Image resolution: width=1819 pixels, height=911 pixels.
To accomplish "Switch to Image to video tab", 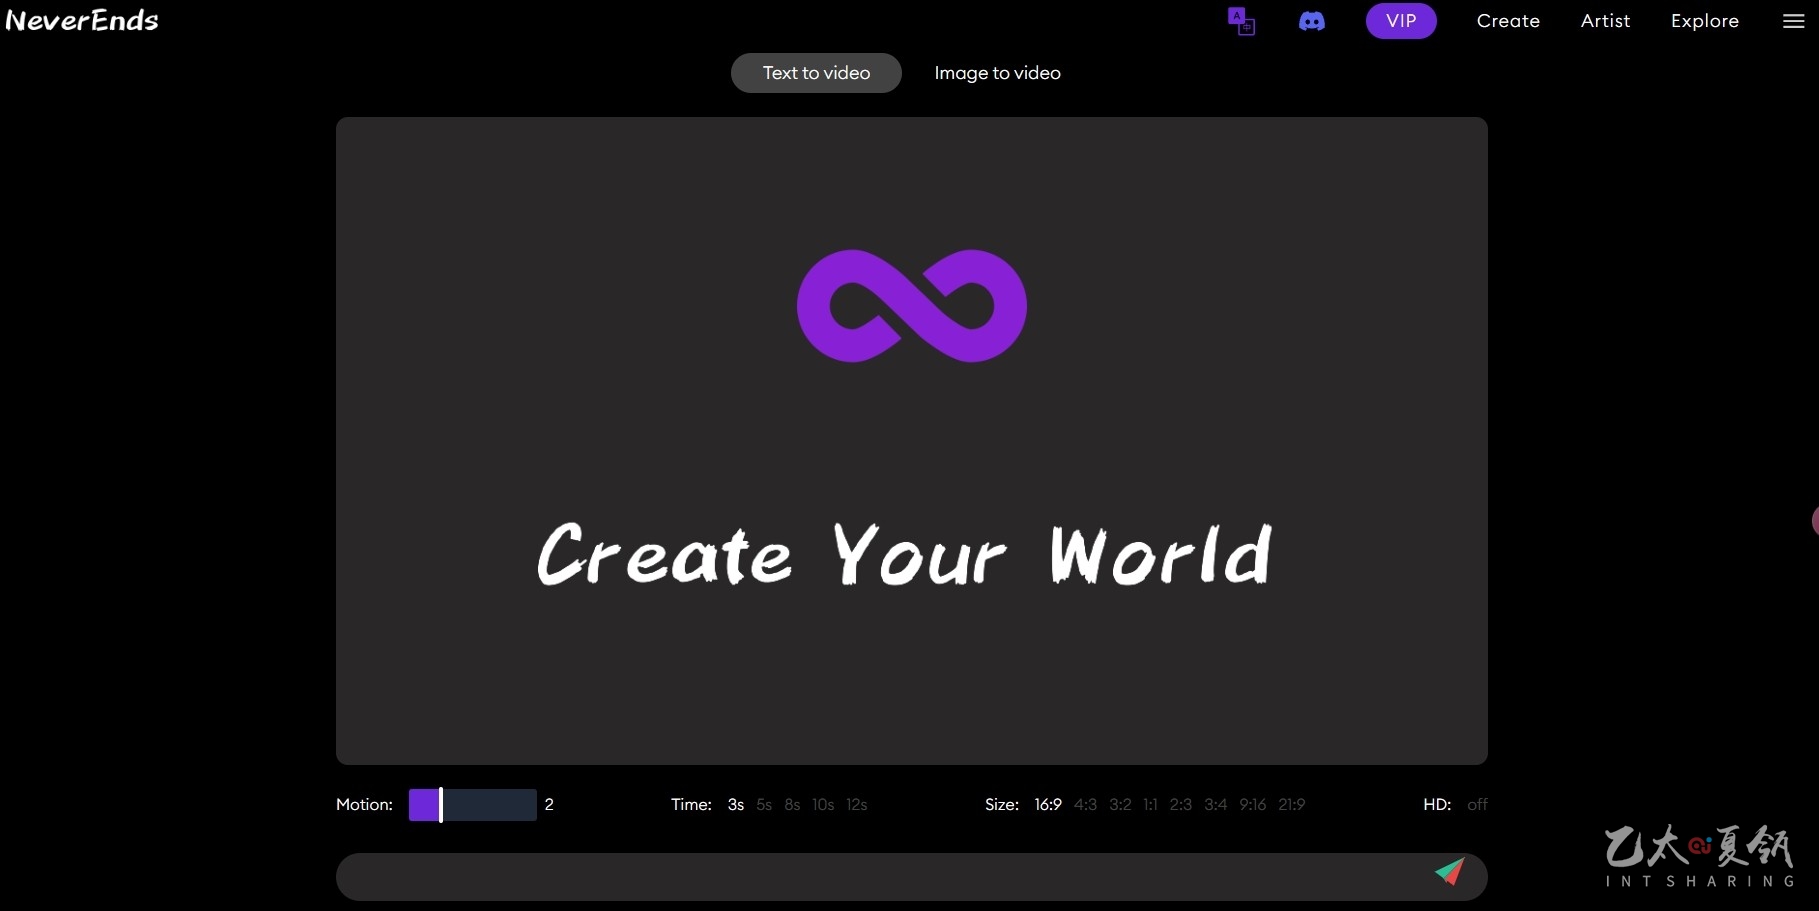I will click(997, 73).
